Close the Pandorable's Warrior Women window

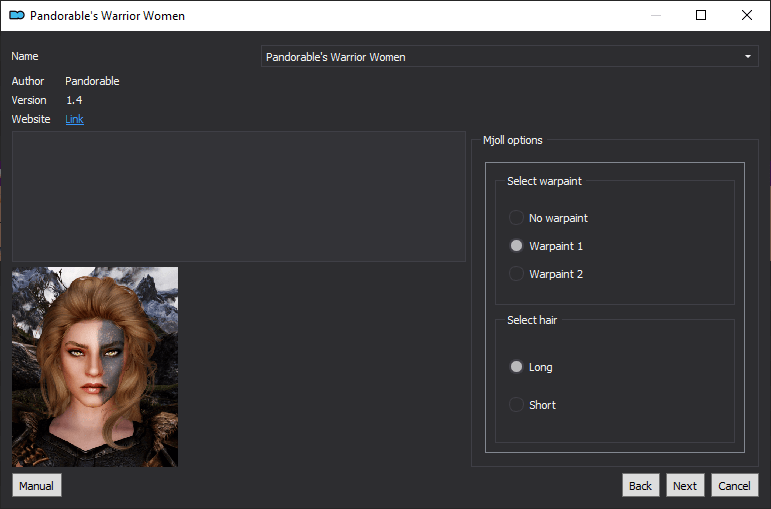pyautogui.click(x=746, y=15)
